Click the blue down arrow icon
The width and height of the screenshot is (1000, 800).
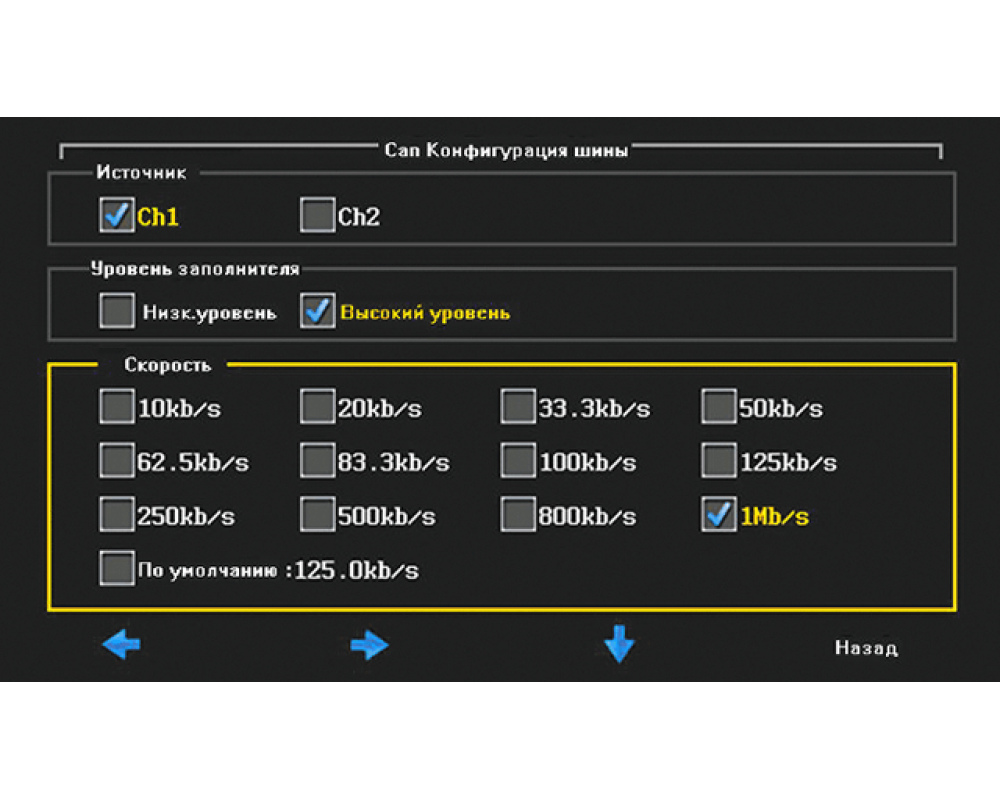619,643
